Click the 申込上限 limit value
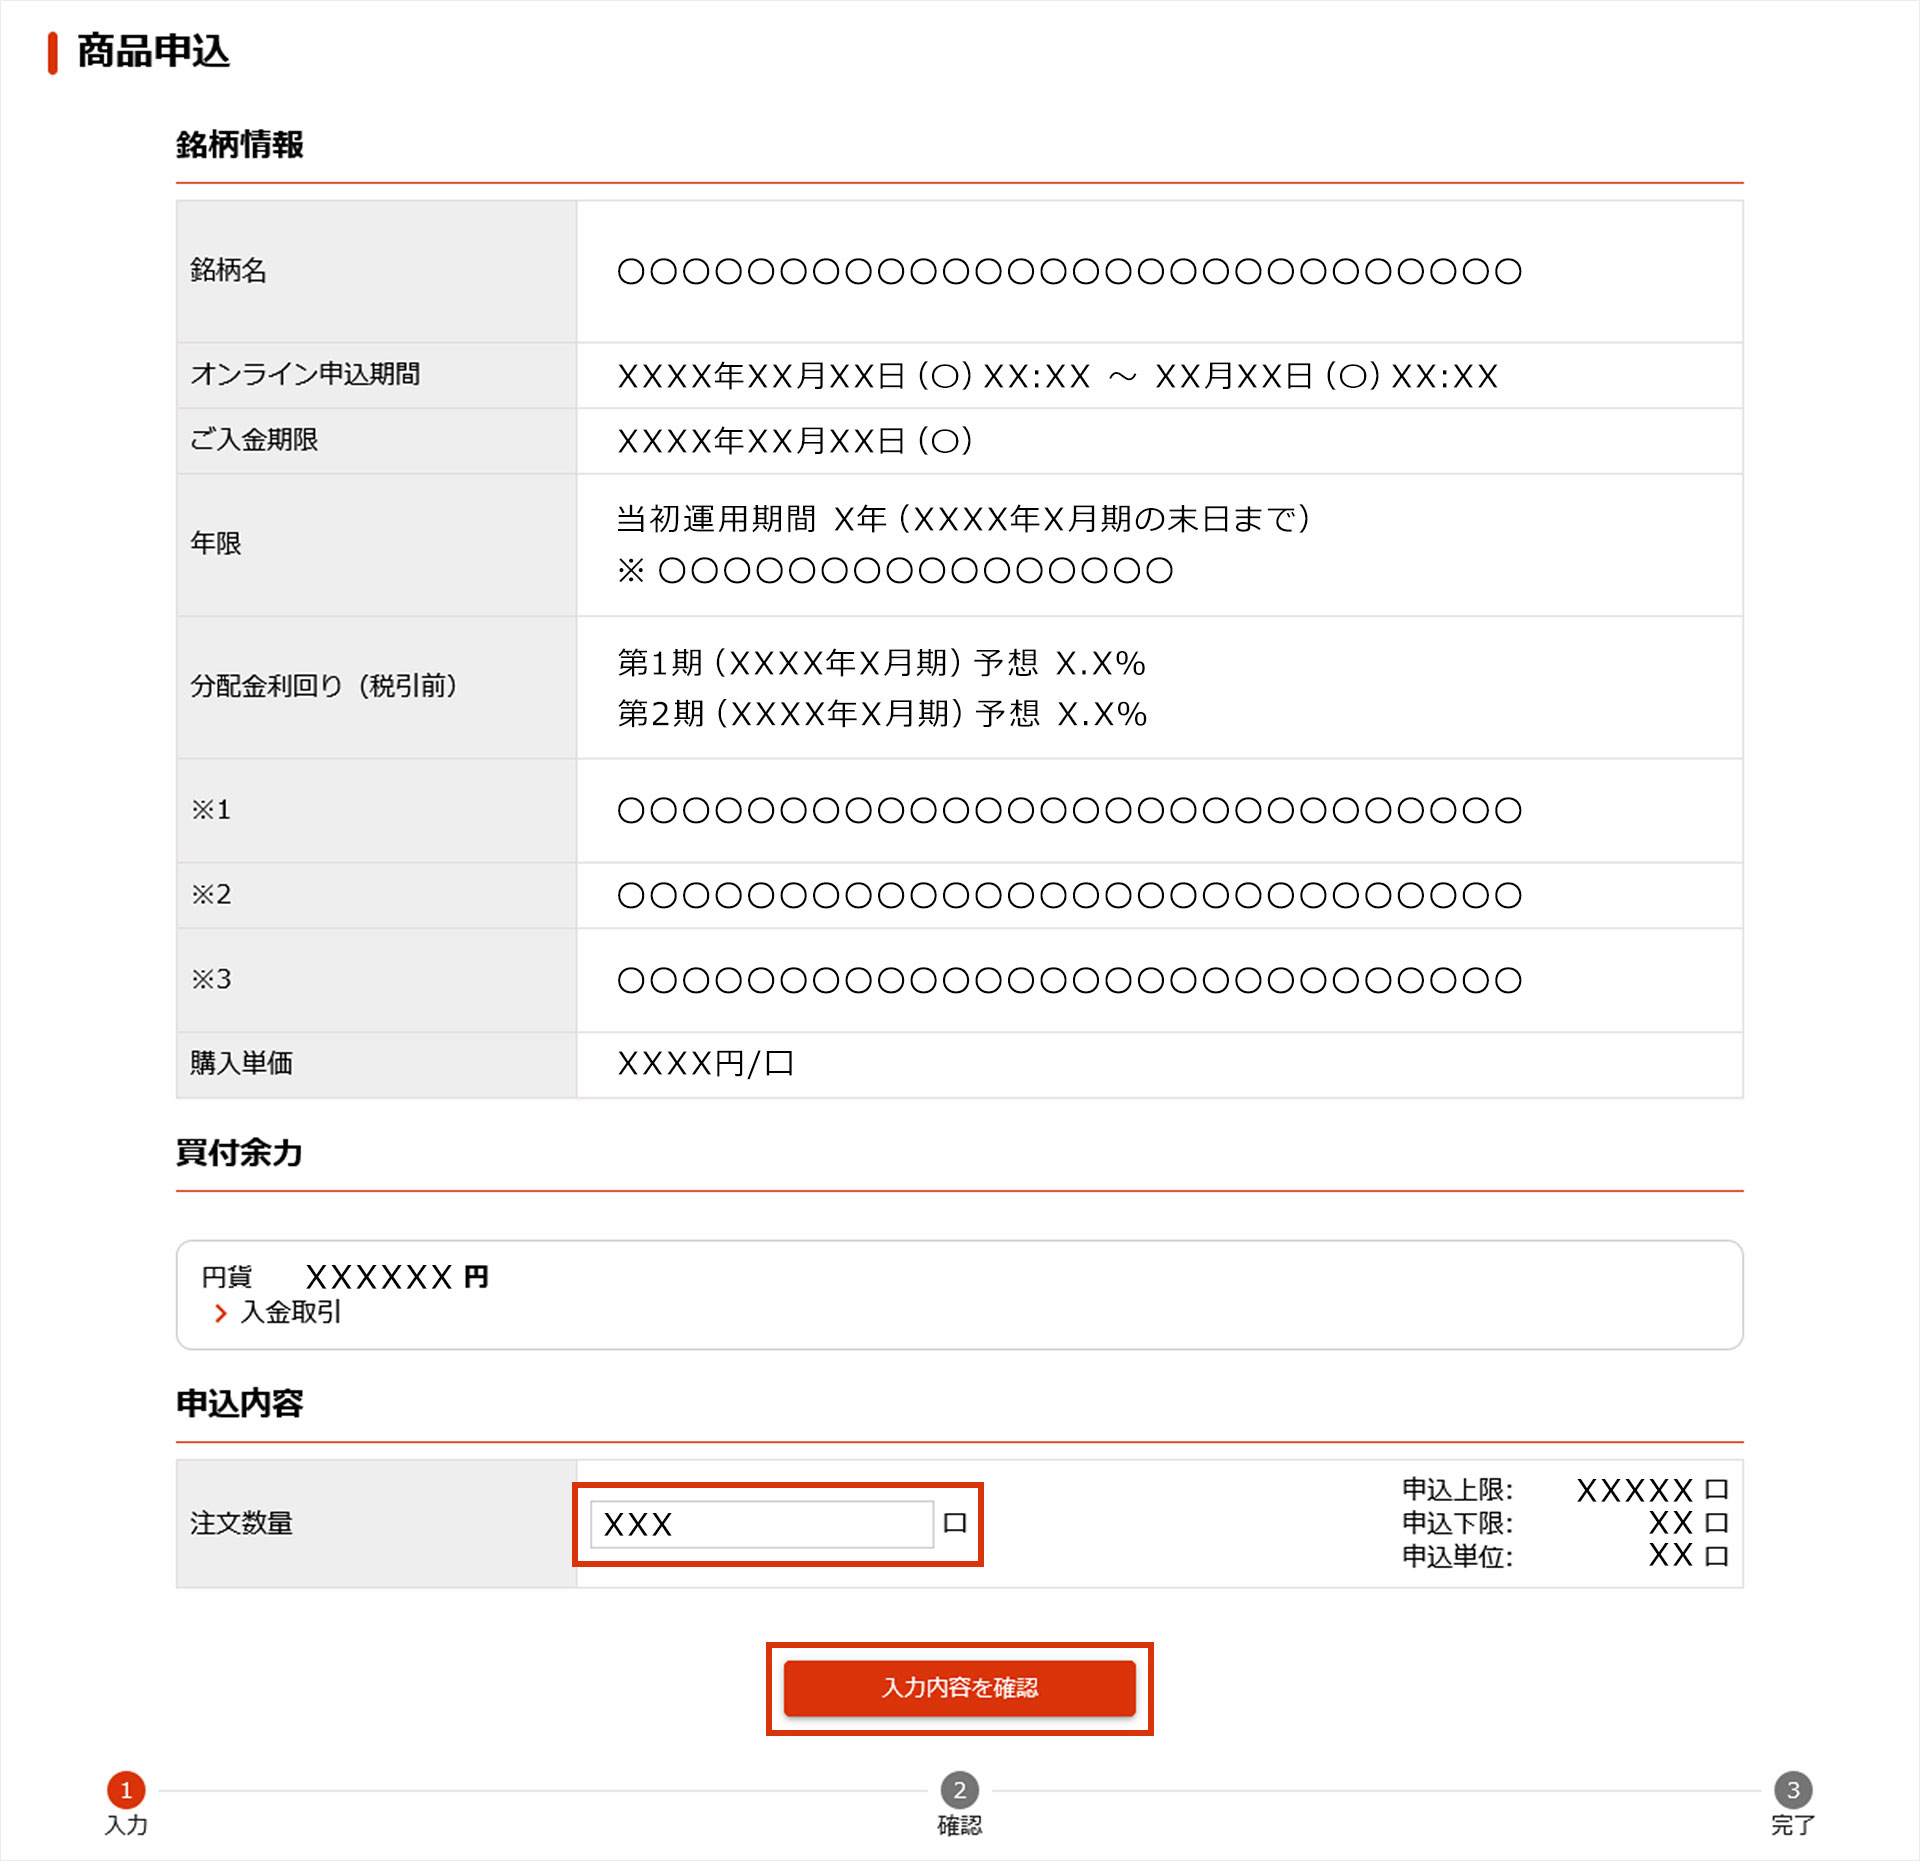 [1651, 1490]
